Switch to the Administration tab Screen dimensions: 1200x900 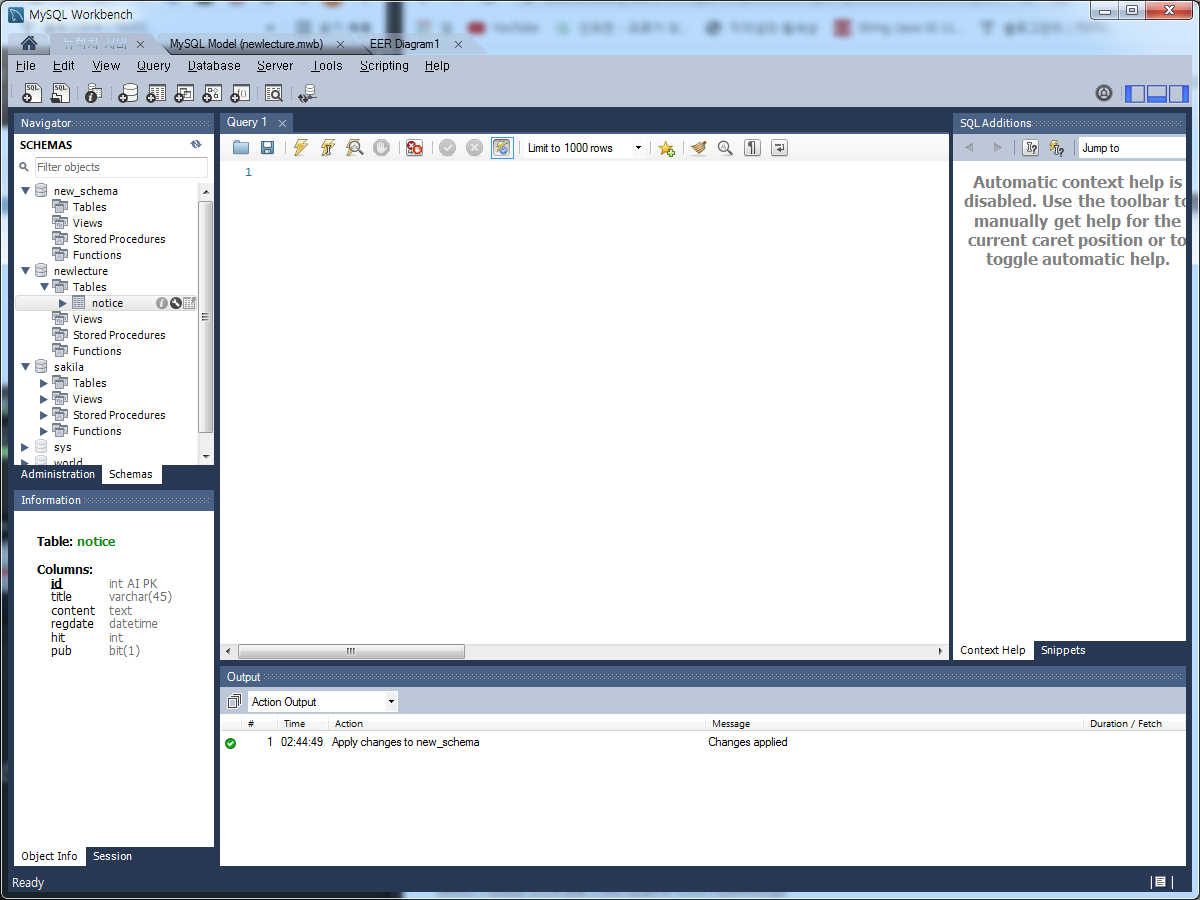[58, 474]
